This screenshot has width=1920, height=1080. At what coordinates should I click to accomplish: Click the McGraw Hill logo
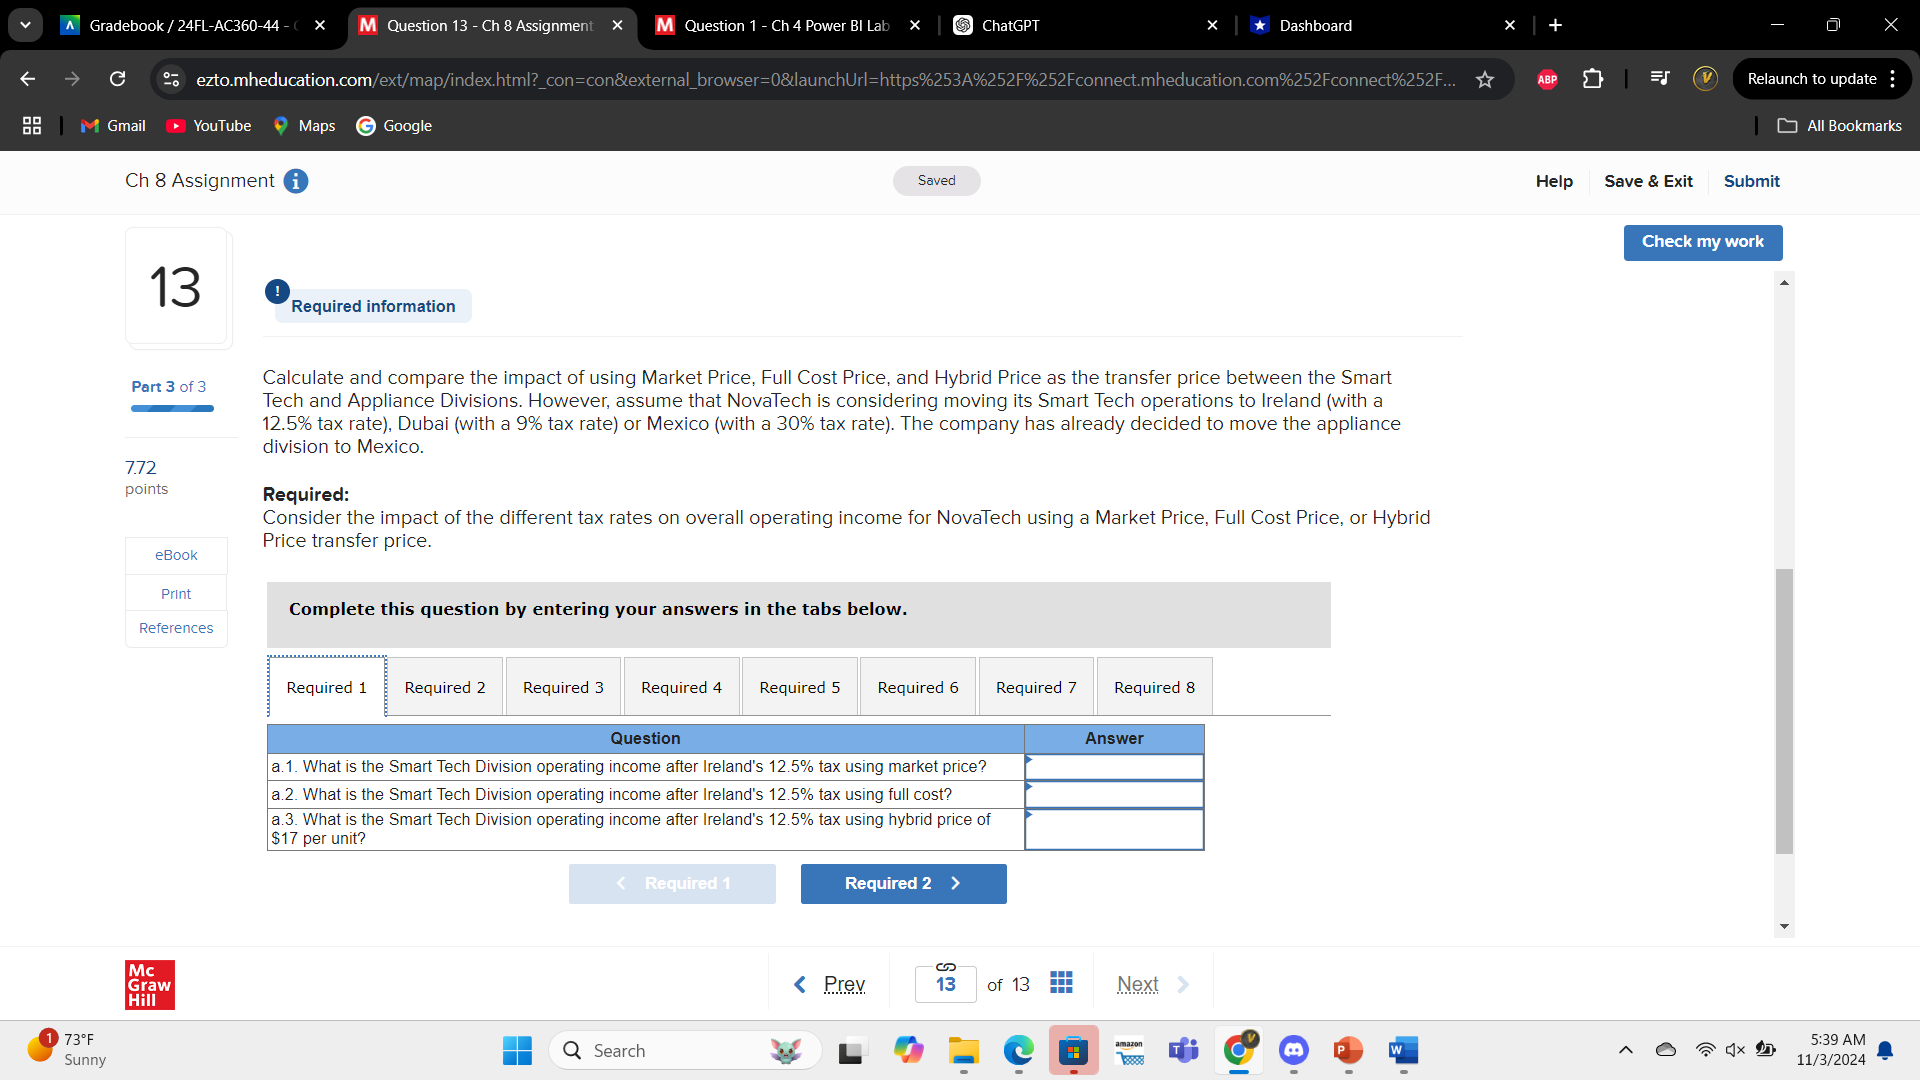[x=149, y=985]
